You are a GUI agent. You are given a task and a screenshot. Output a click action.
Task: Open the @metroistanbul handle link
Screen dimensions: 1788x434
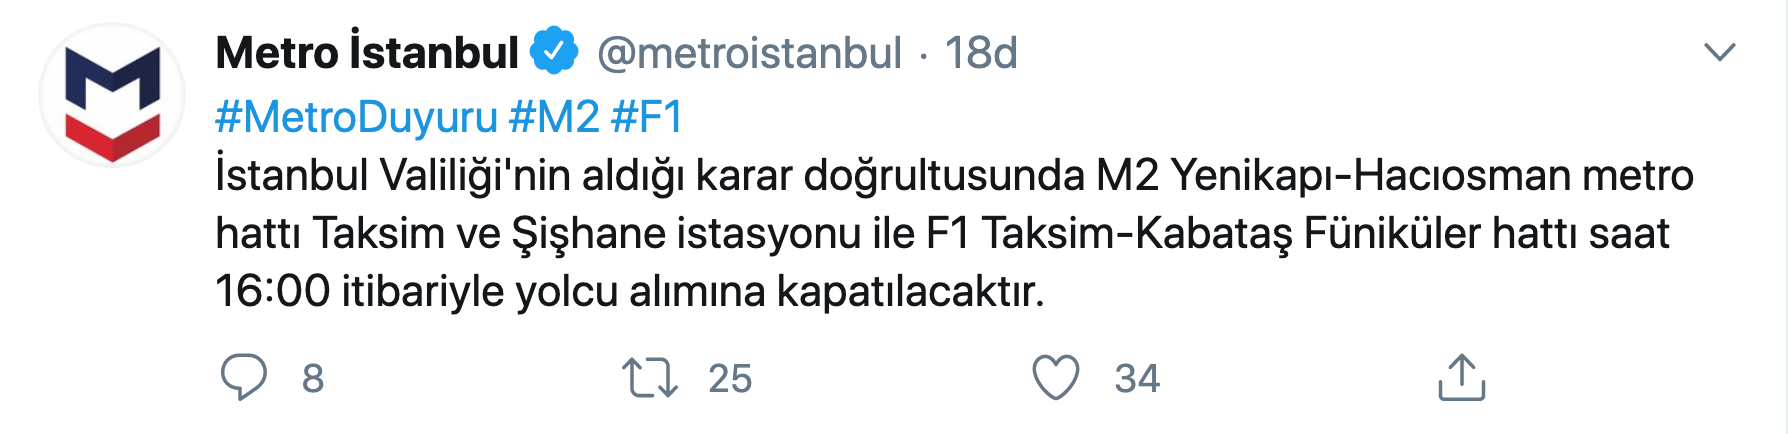[x=749, y=52]
